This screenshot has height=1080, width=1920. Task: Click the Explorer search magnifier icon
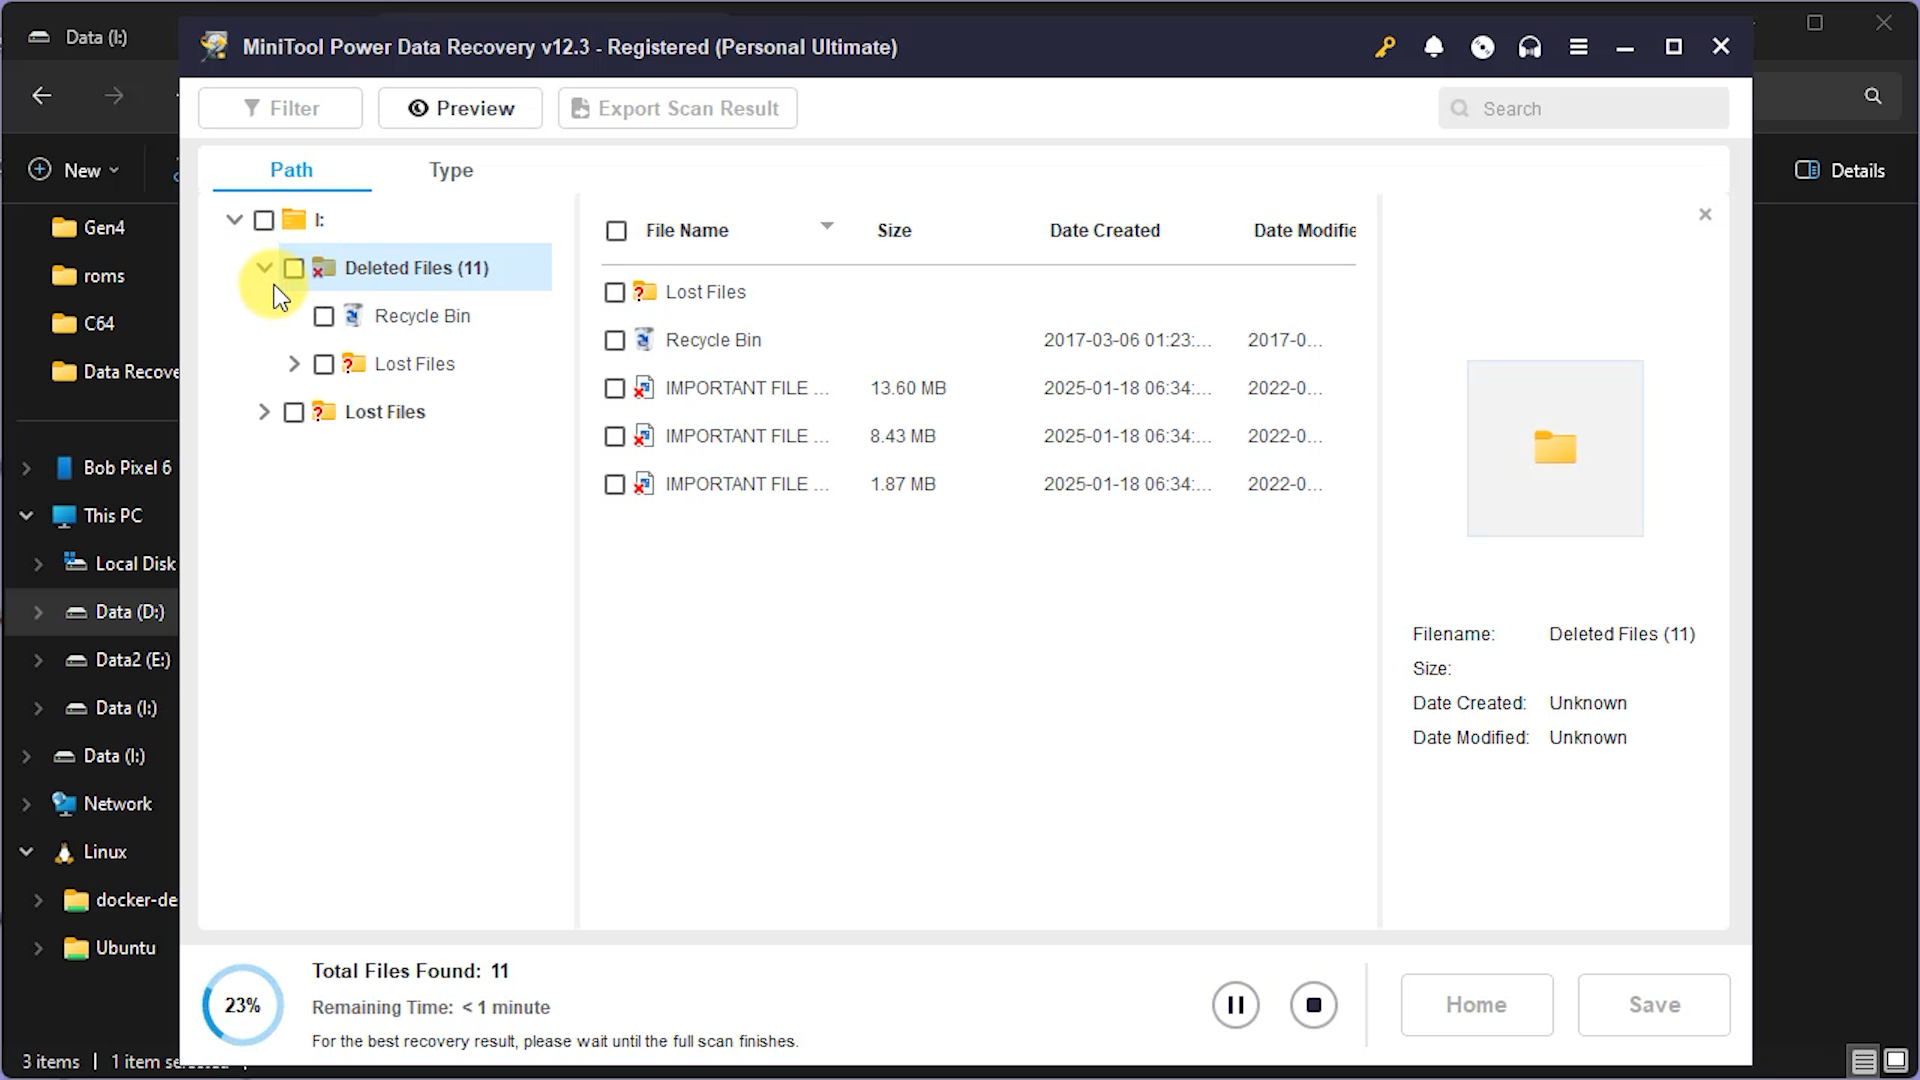click(1873, 96)
